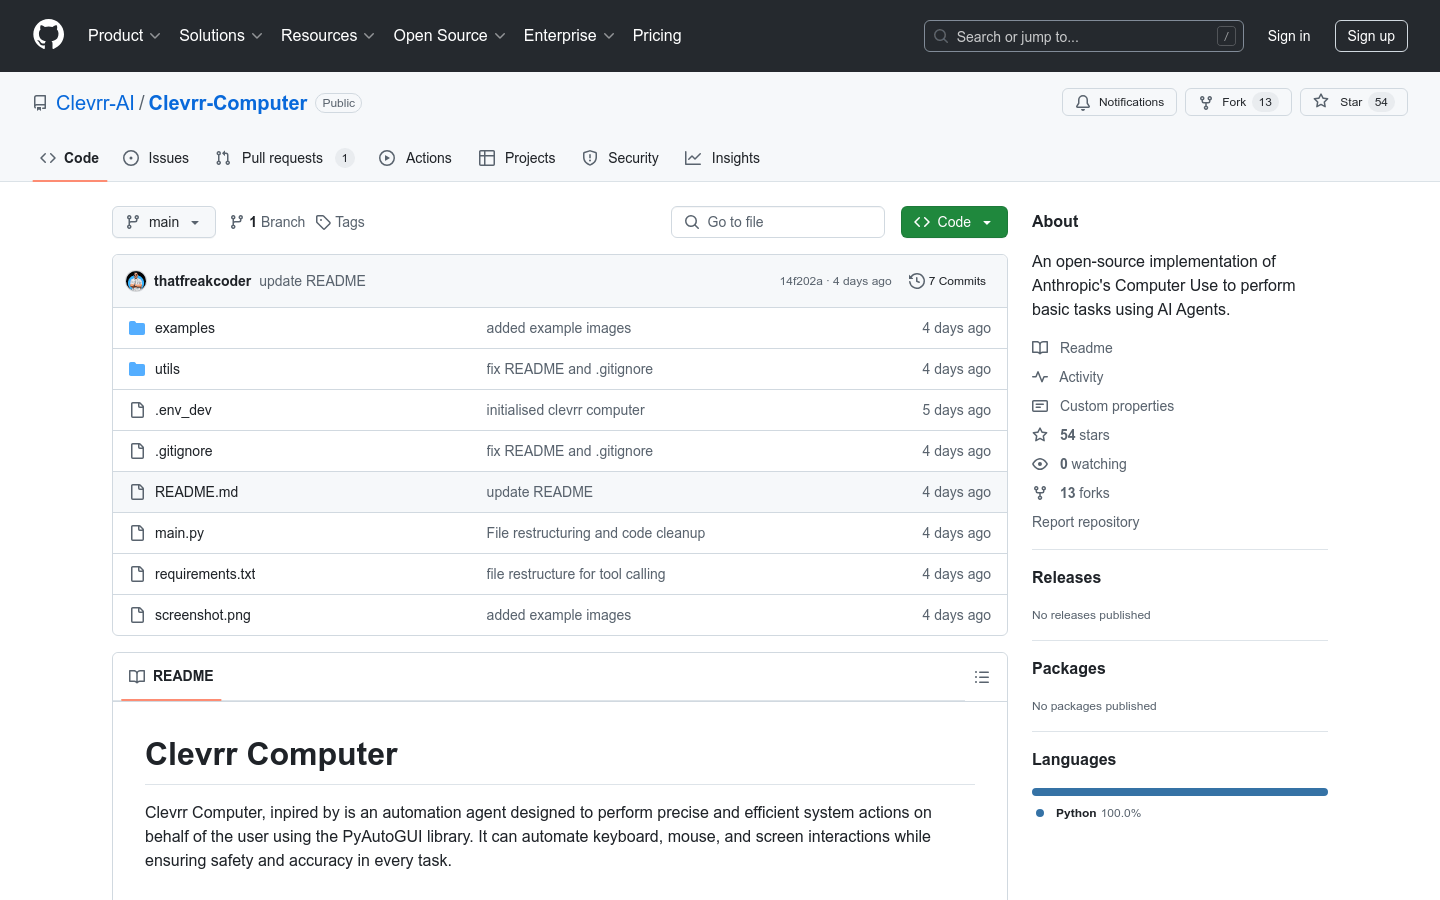This screenshot has height=900, width=1440.
Task: Expand the Solutions menu
Action: [x=221, y=35]
